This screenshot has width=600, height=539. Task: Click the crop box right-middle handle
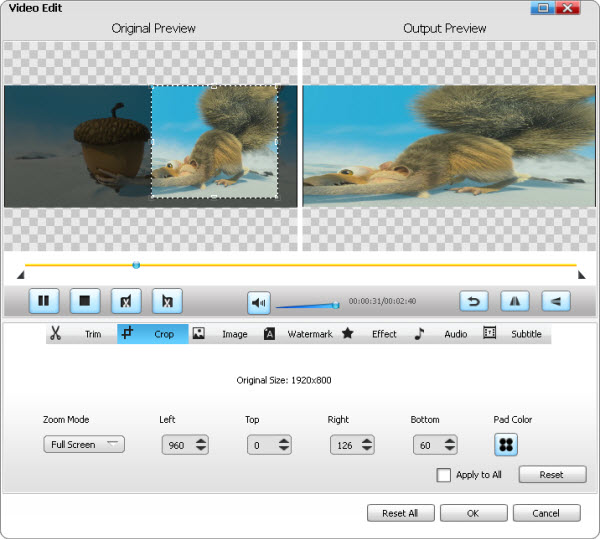click(x=277, y=142)
